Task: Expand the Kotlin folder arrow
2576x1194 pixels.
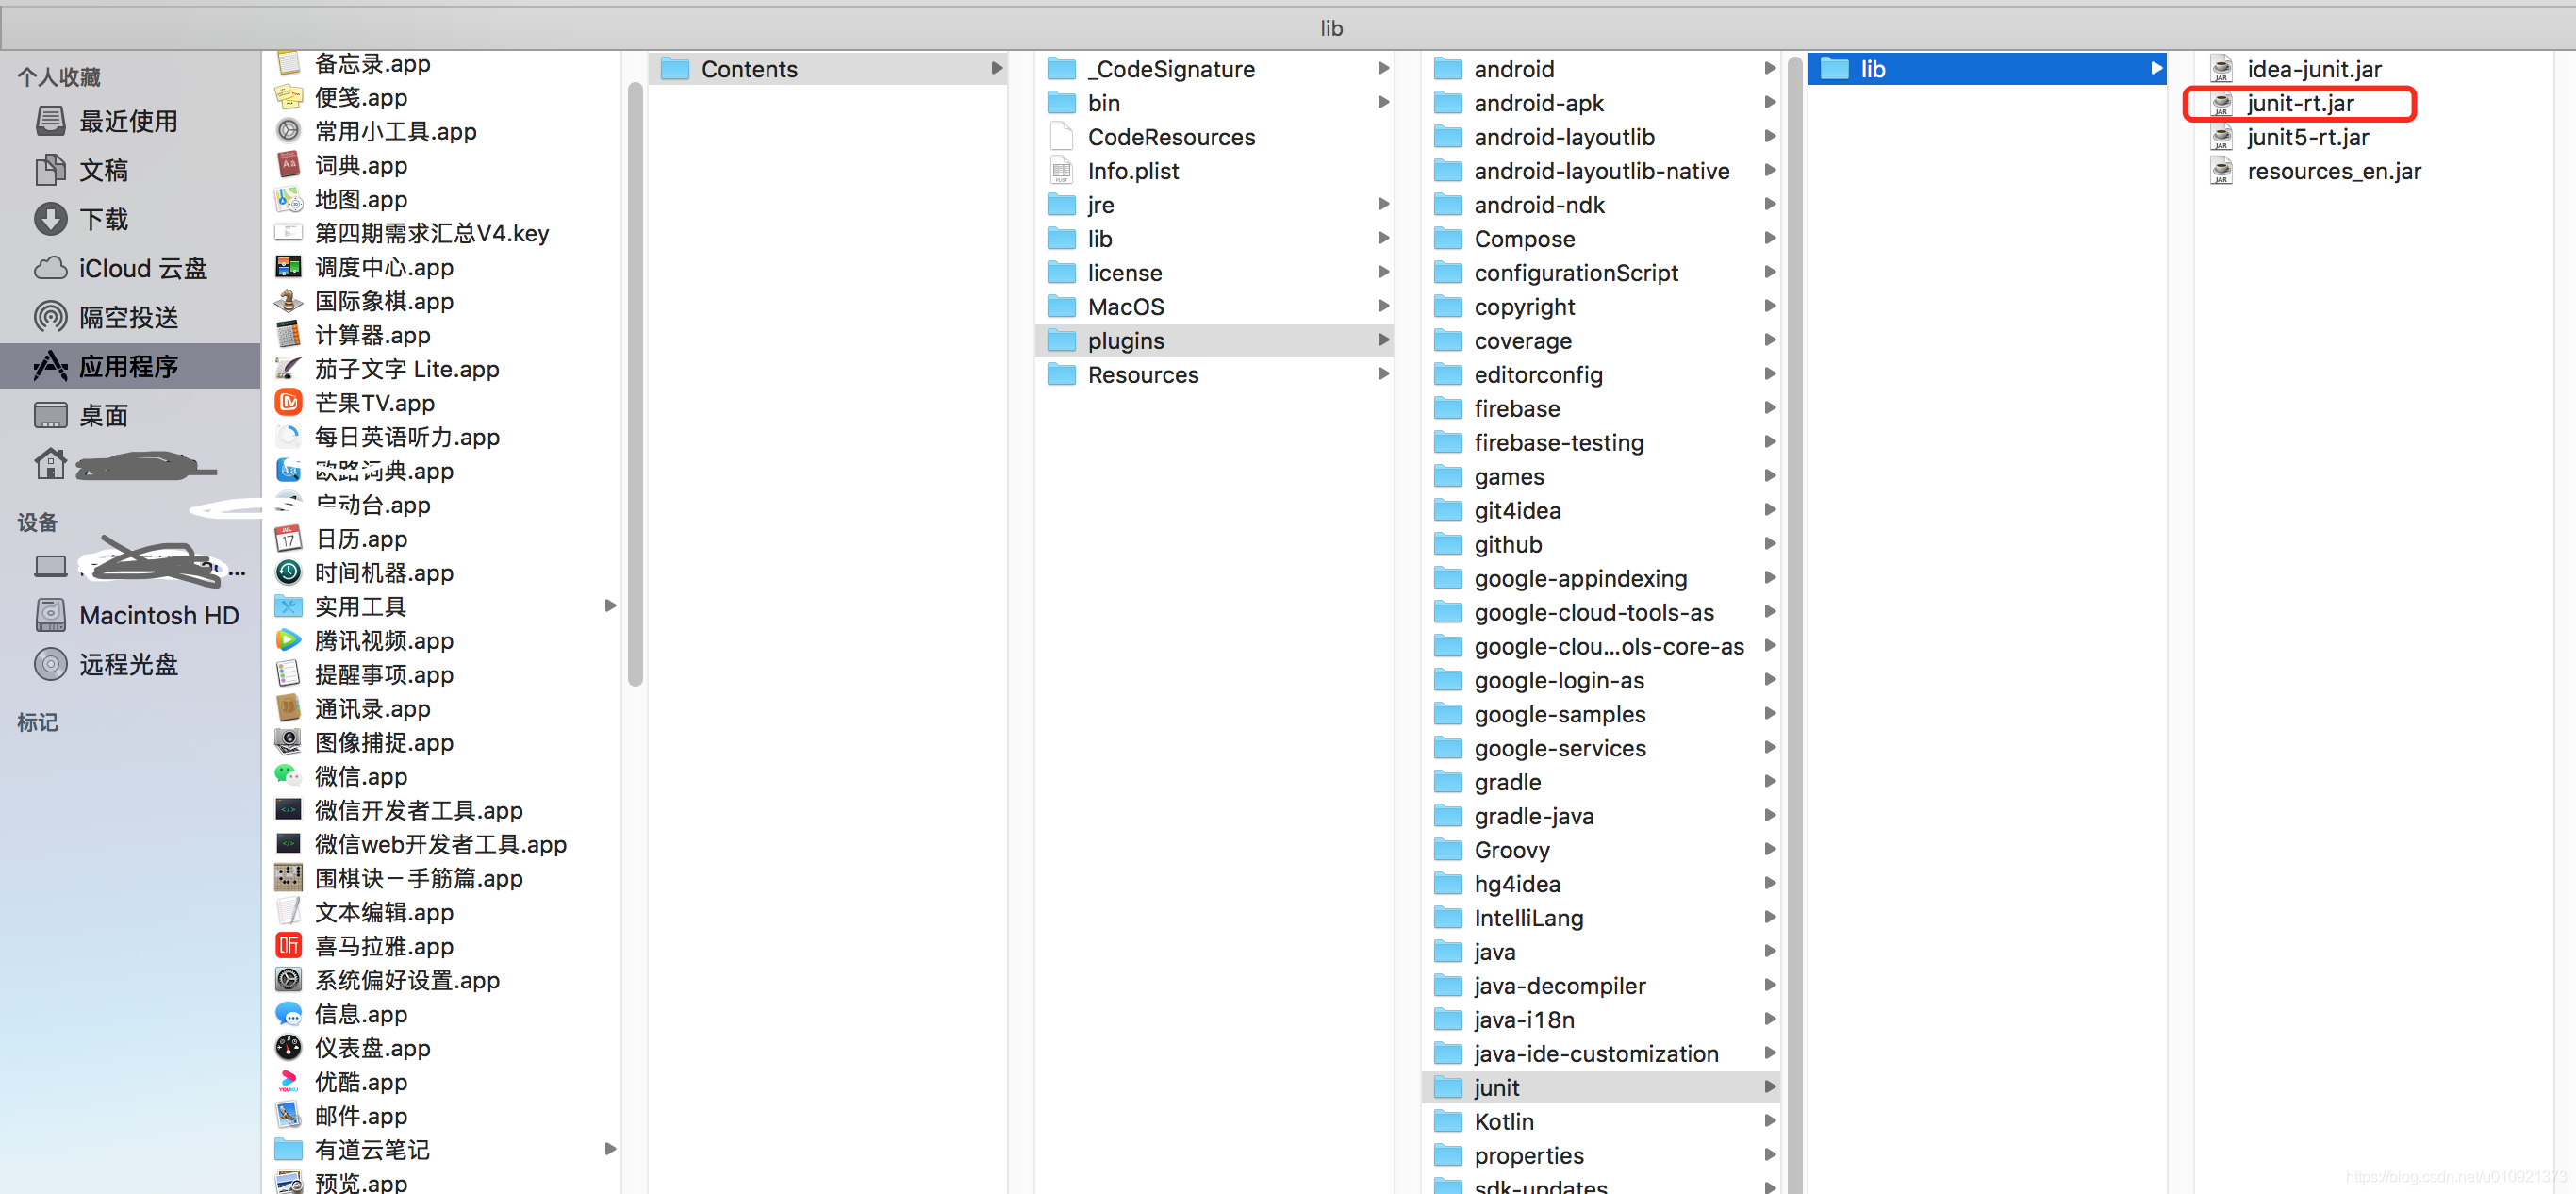Action: 1769,1121
